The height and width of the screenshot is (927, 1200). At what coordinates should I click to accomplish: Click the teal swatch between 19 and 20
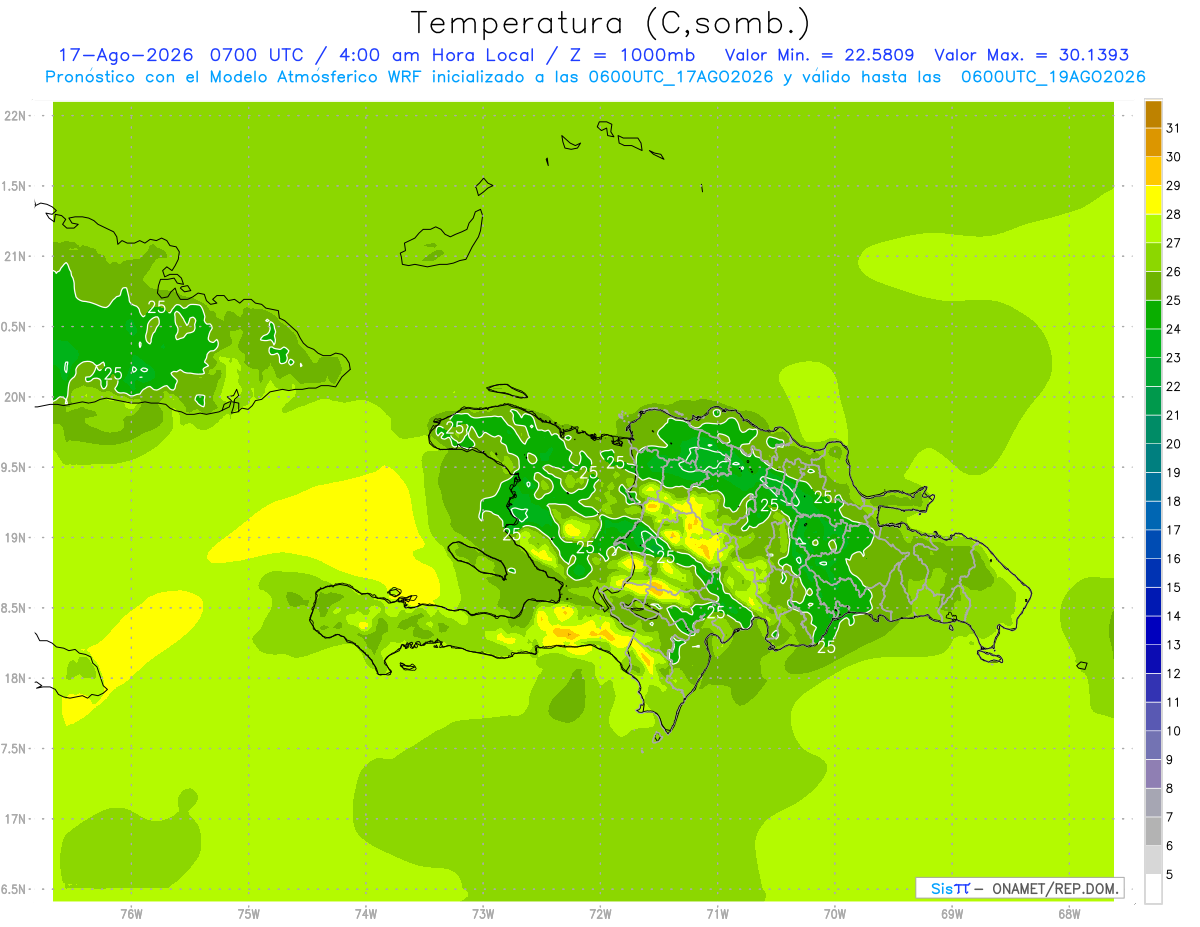1153,458
